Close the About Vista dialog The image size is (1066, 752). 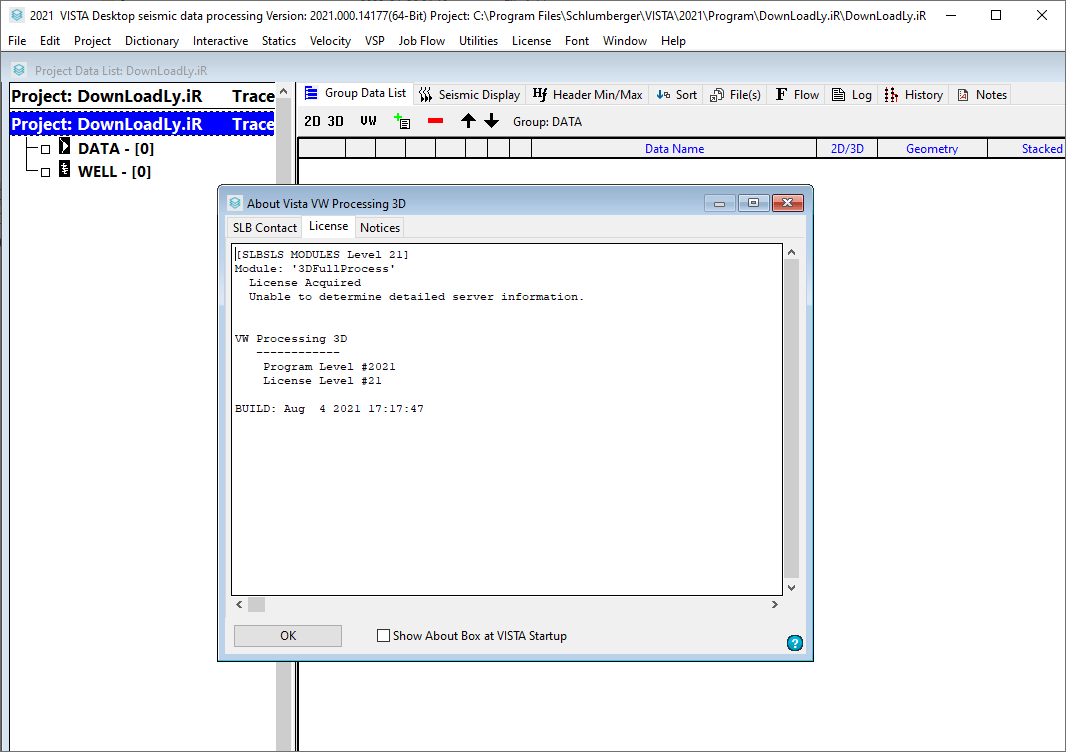click(x=787, y=203)
